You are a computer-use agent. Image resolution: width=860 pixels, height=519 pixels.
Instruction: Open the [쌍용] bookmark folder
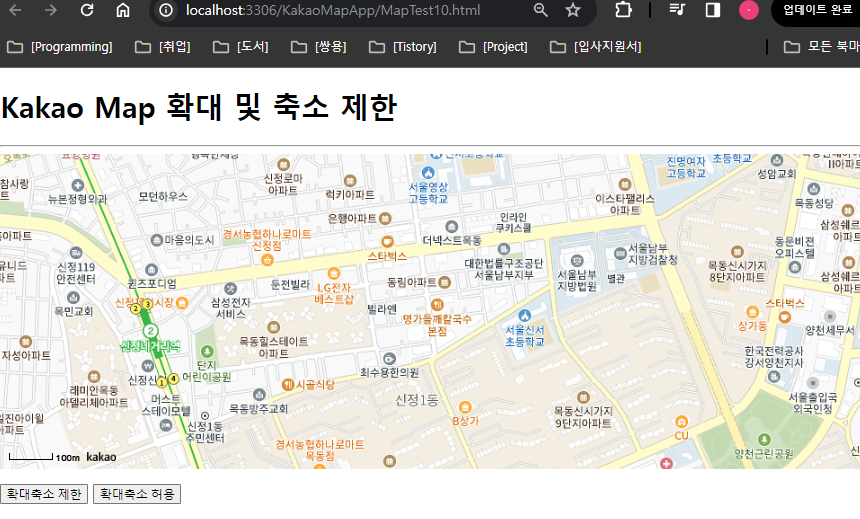point(319,47)
